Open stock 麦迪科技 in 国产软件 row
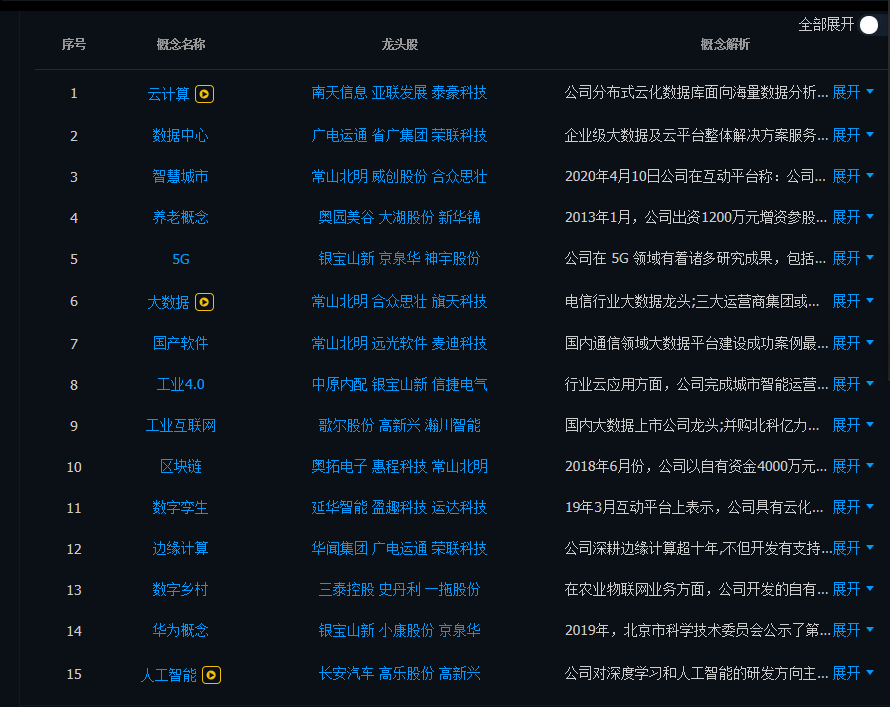890x707 pixels. 459,343
